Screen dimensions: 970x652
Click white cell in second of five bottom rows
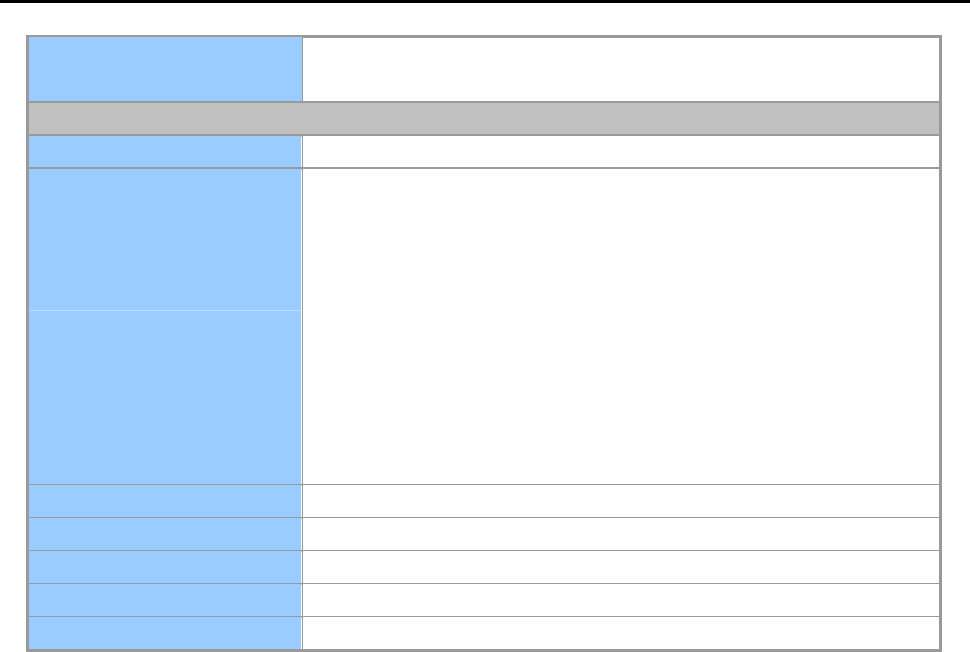click(x=621, y=533)
